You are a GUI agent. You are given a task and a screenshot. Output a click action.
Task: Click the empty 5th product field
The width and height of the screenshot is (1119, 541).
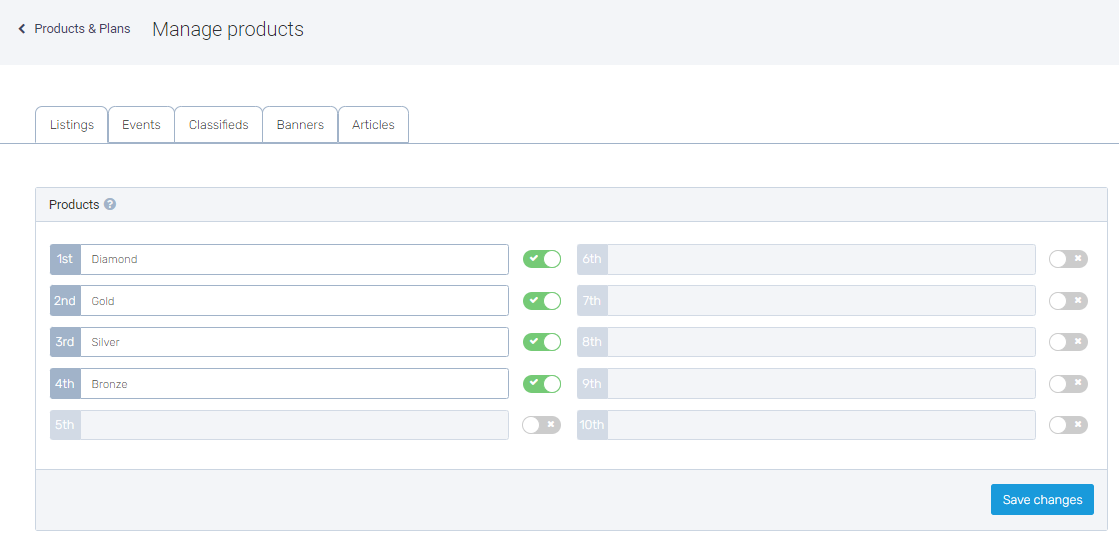294,425
